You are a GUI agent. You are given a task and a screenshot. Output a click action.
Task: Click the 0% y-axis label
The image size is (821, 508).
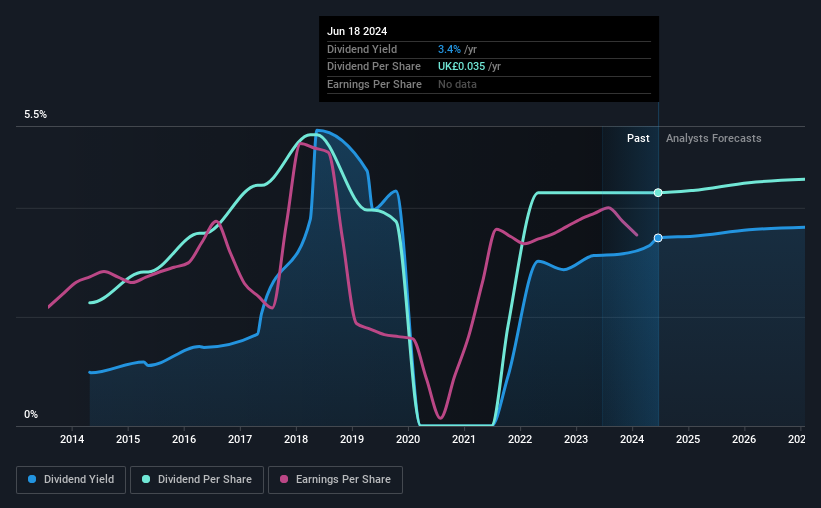click(x=31, y=415)
